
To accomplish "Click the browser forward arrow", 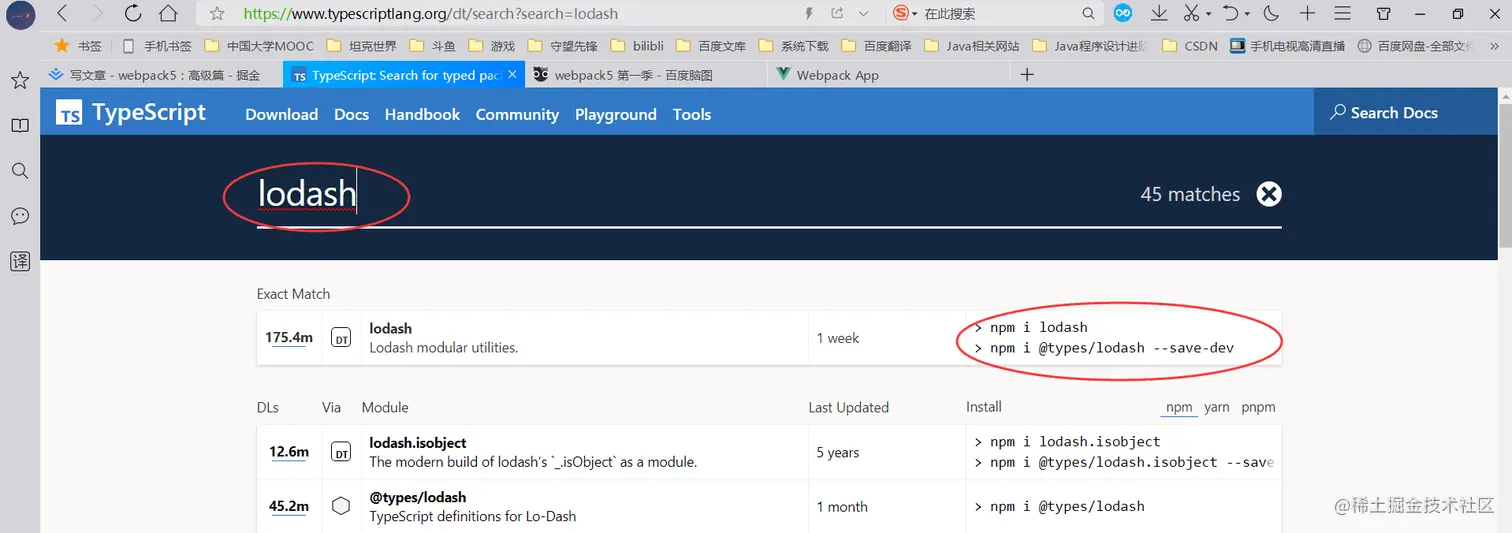I will tap(97, 13).
